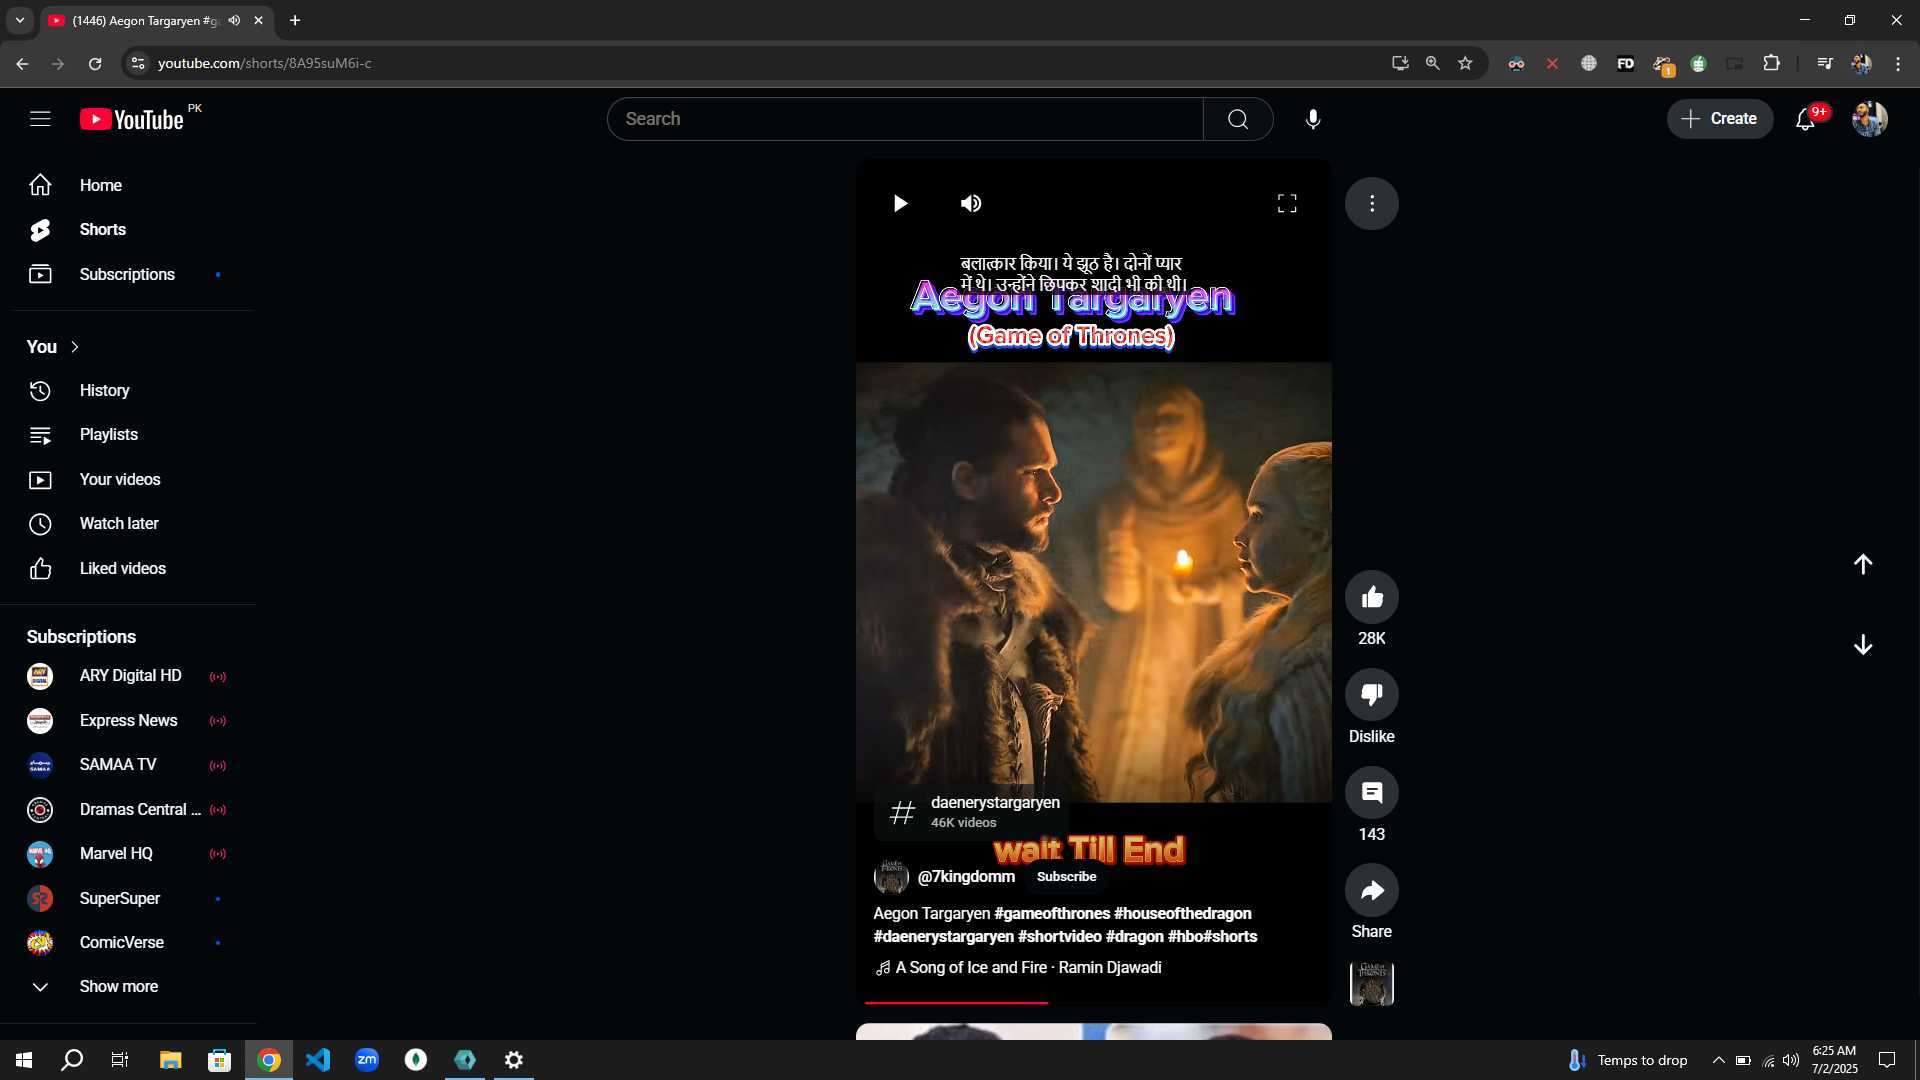The image size is (1920, 1080).
Task: View site information icon in address bar
Action: pos(138,63)
